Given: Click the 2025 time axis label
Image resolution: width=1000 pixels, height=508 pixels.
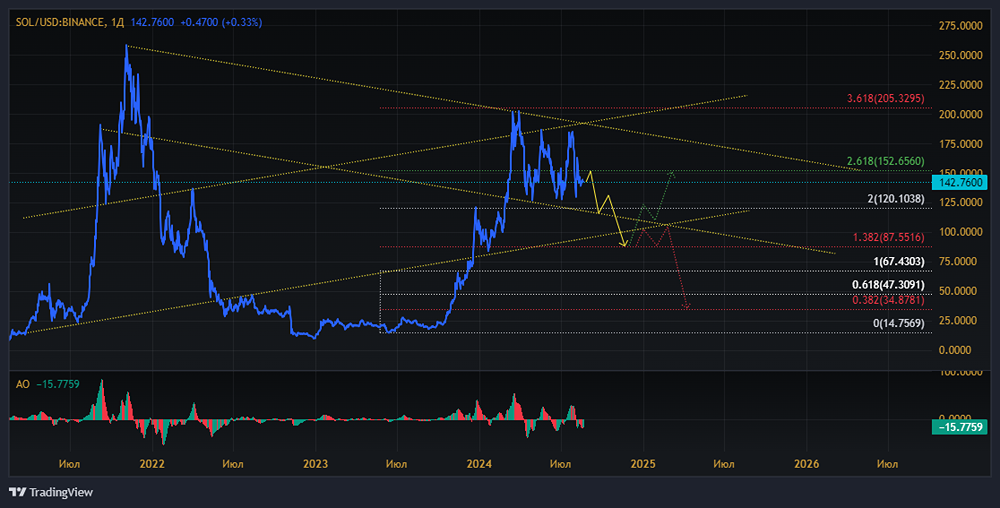Looking at the screenshot, I should 643,464.
